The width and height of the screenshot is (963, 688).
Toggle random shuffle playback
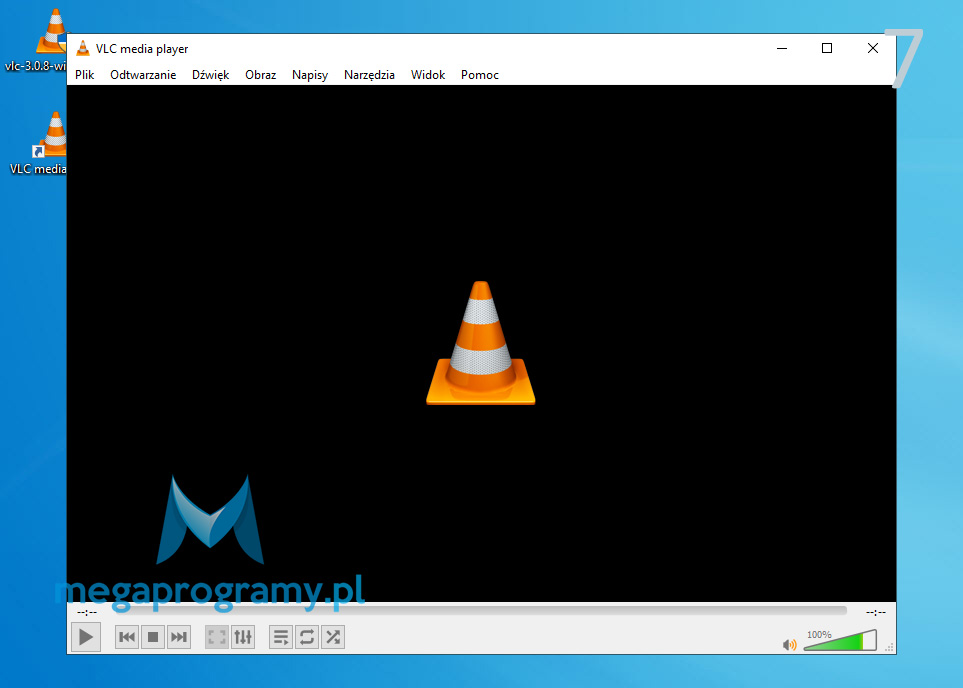pyautogui.click(x=333, y=637)
